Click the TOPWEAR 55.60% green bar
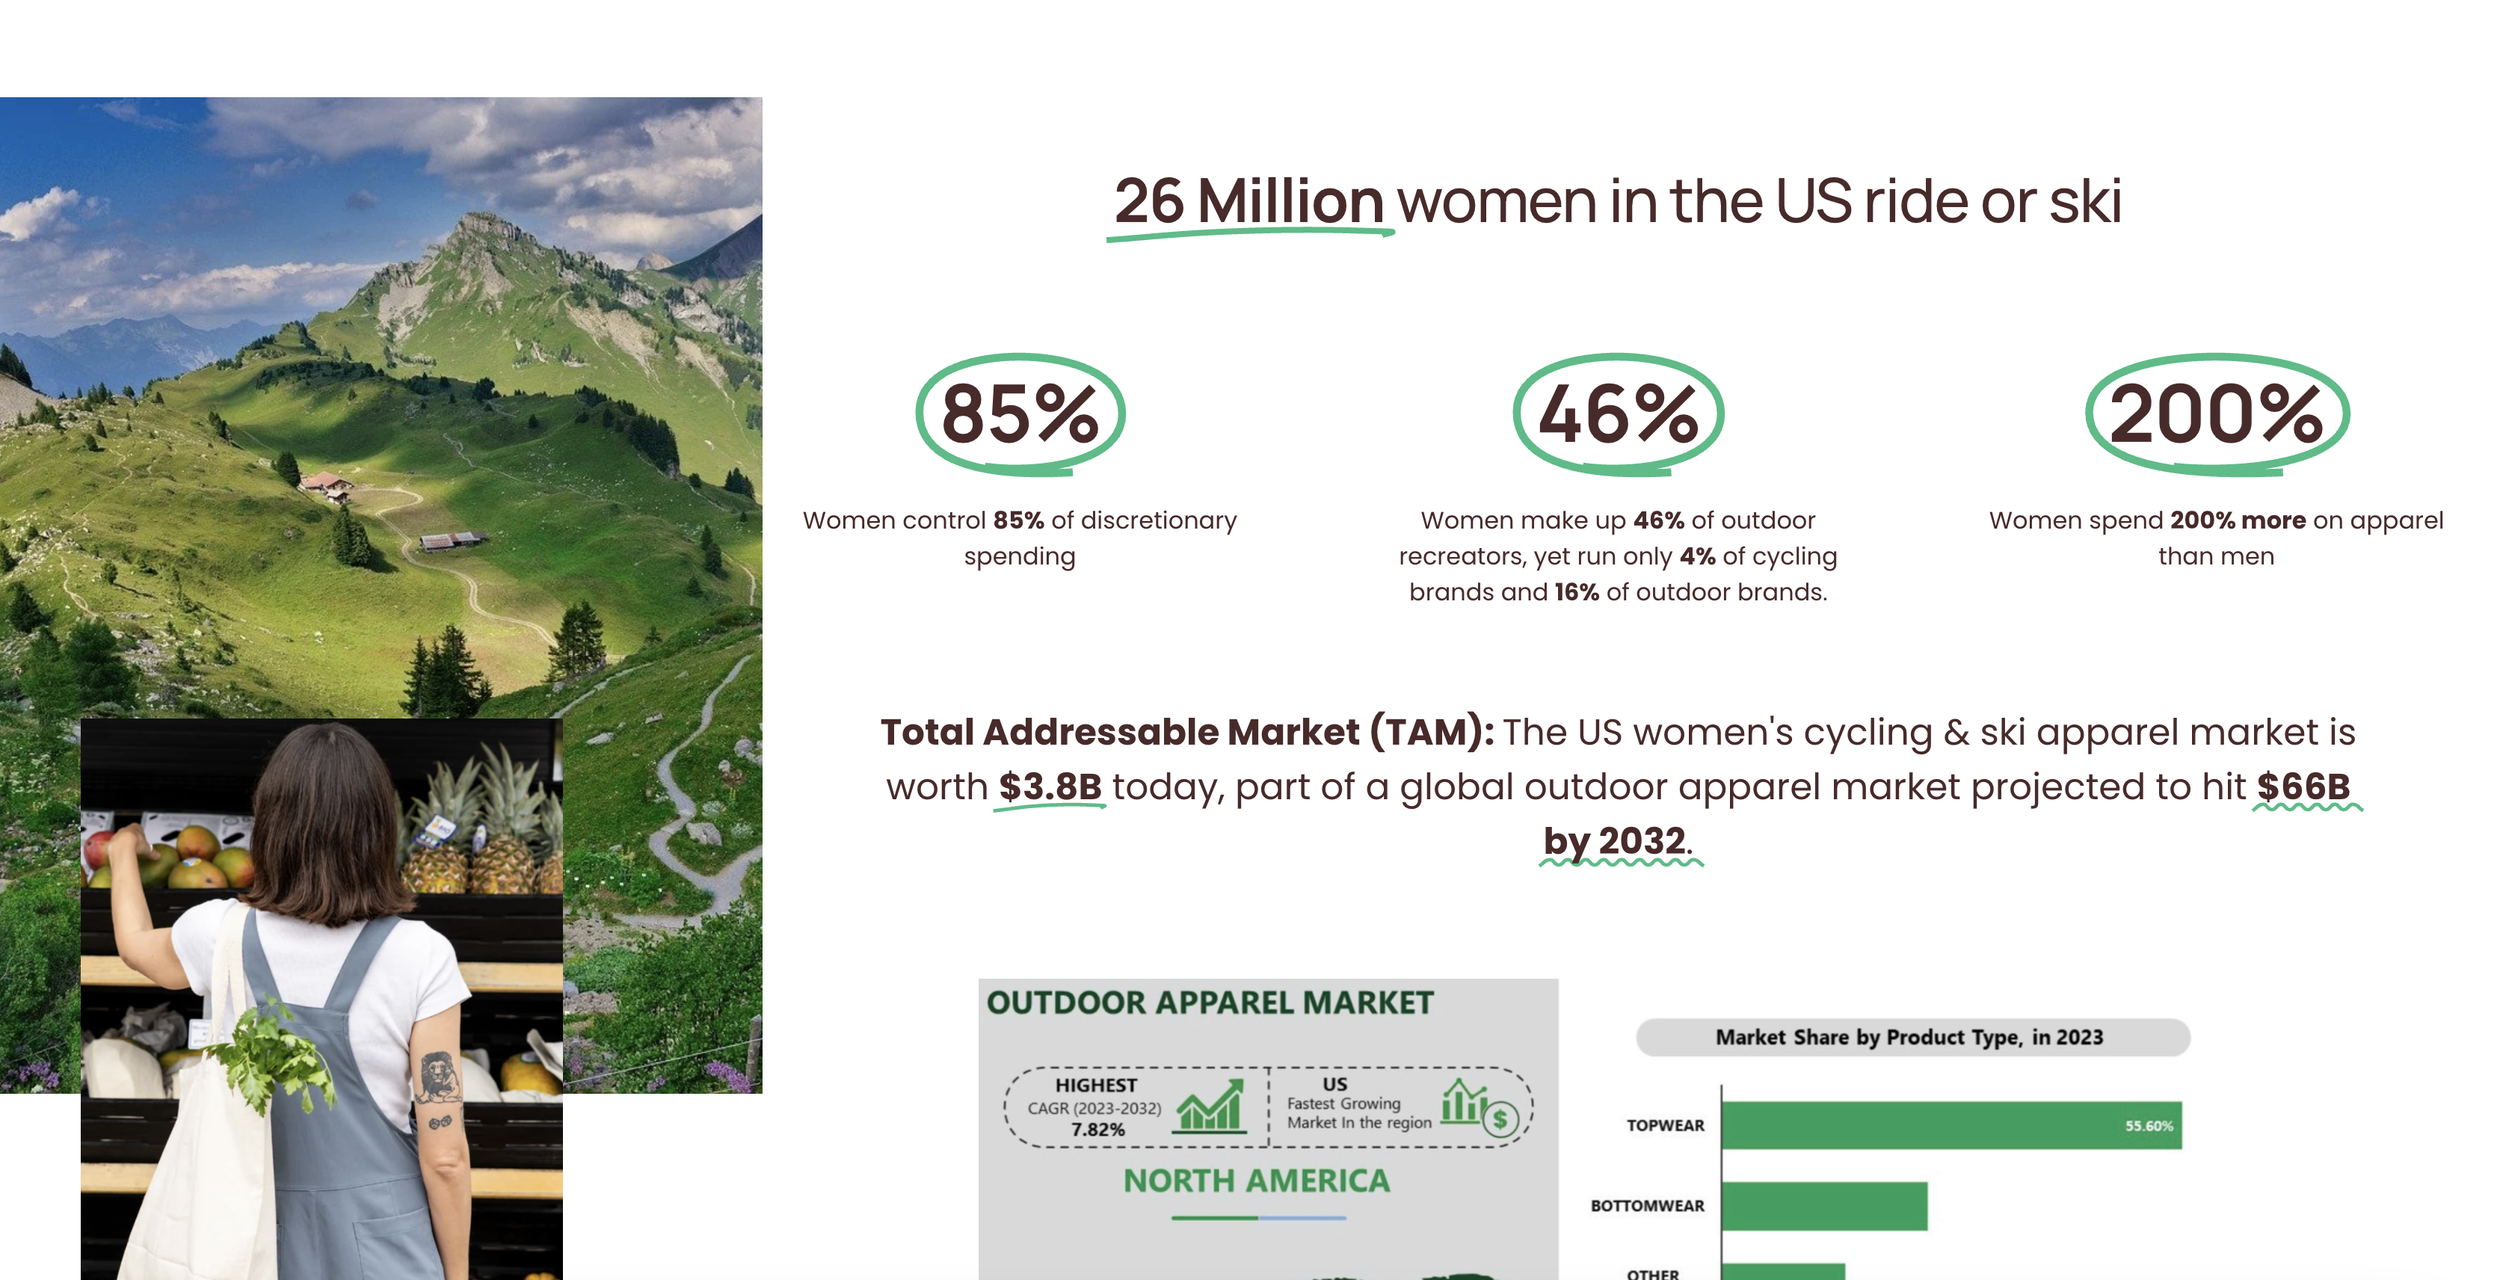Viewport: 2500px width, 1280px height. (1950, 1126)
